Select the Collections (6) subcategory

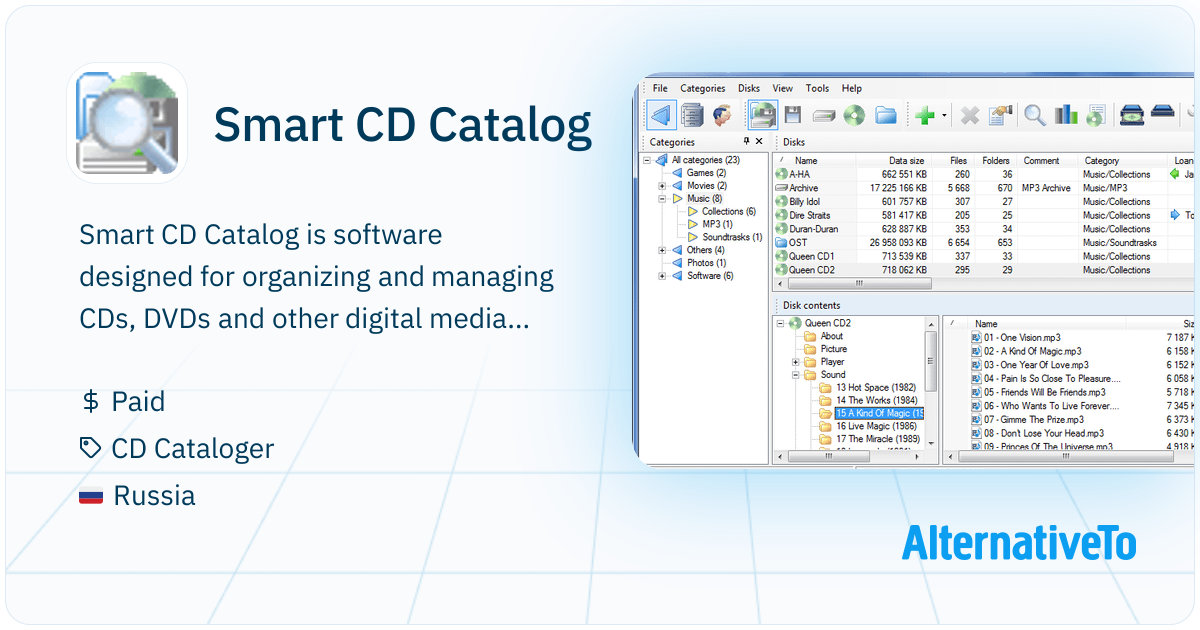click(x=728, y=212)
